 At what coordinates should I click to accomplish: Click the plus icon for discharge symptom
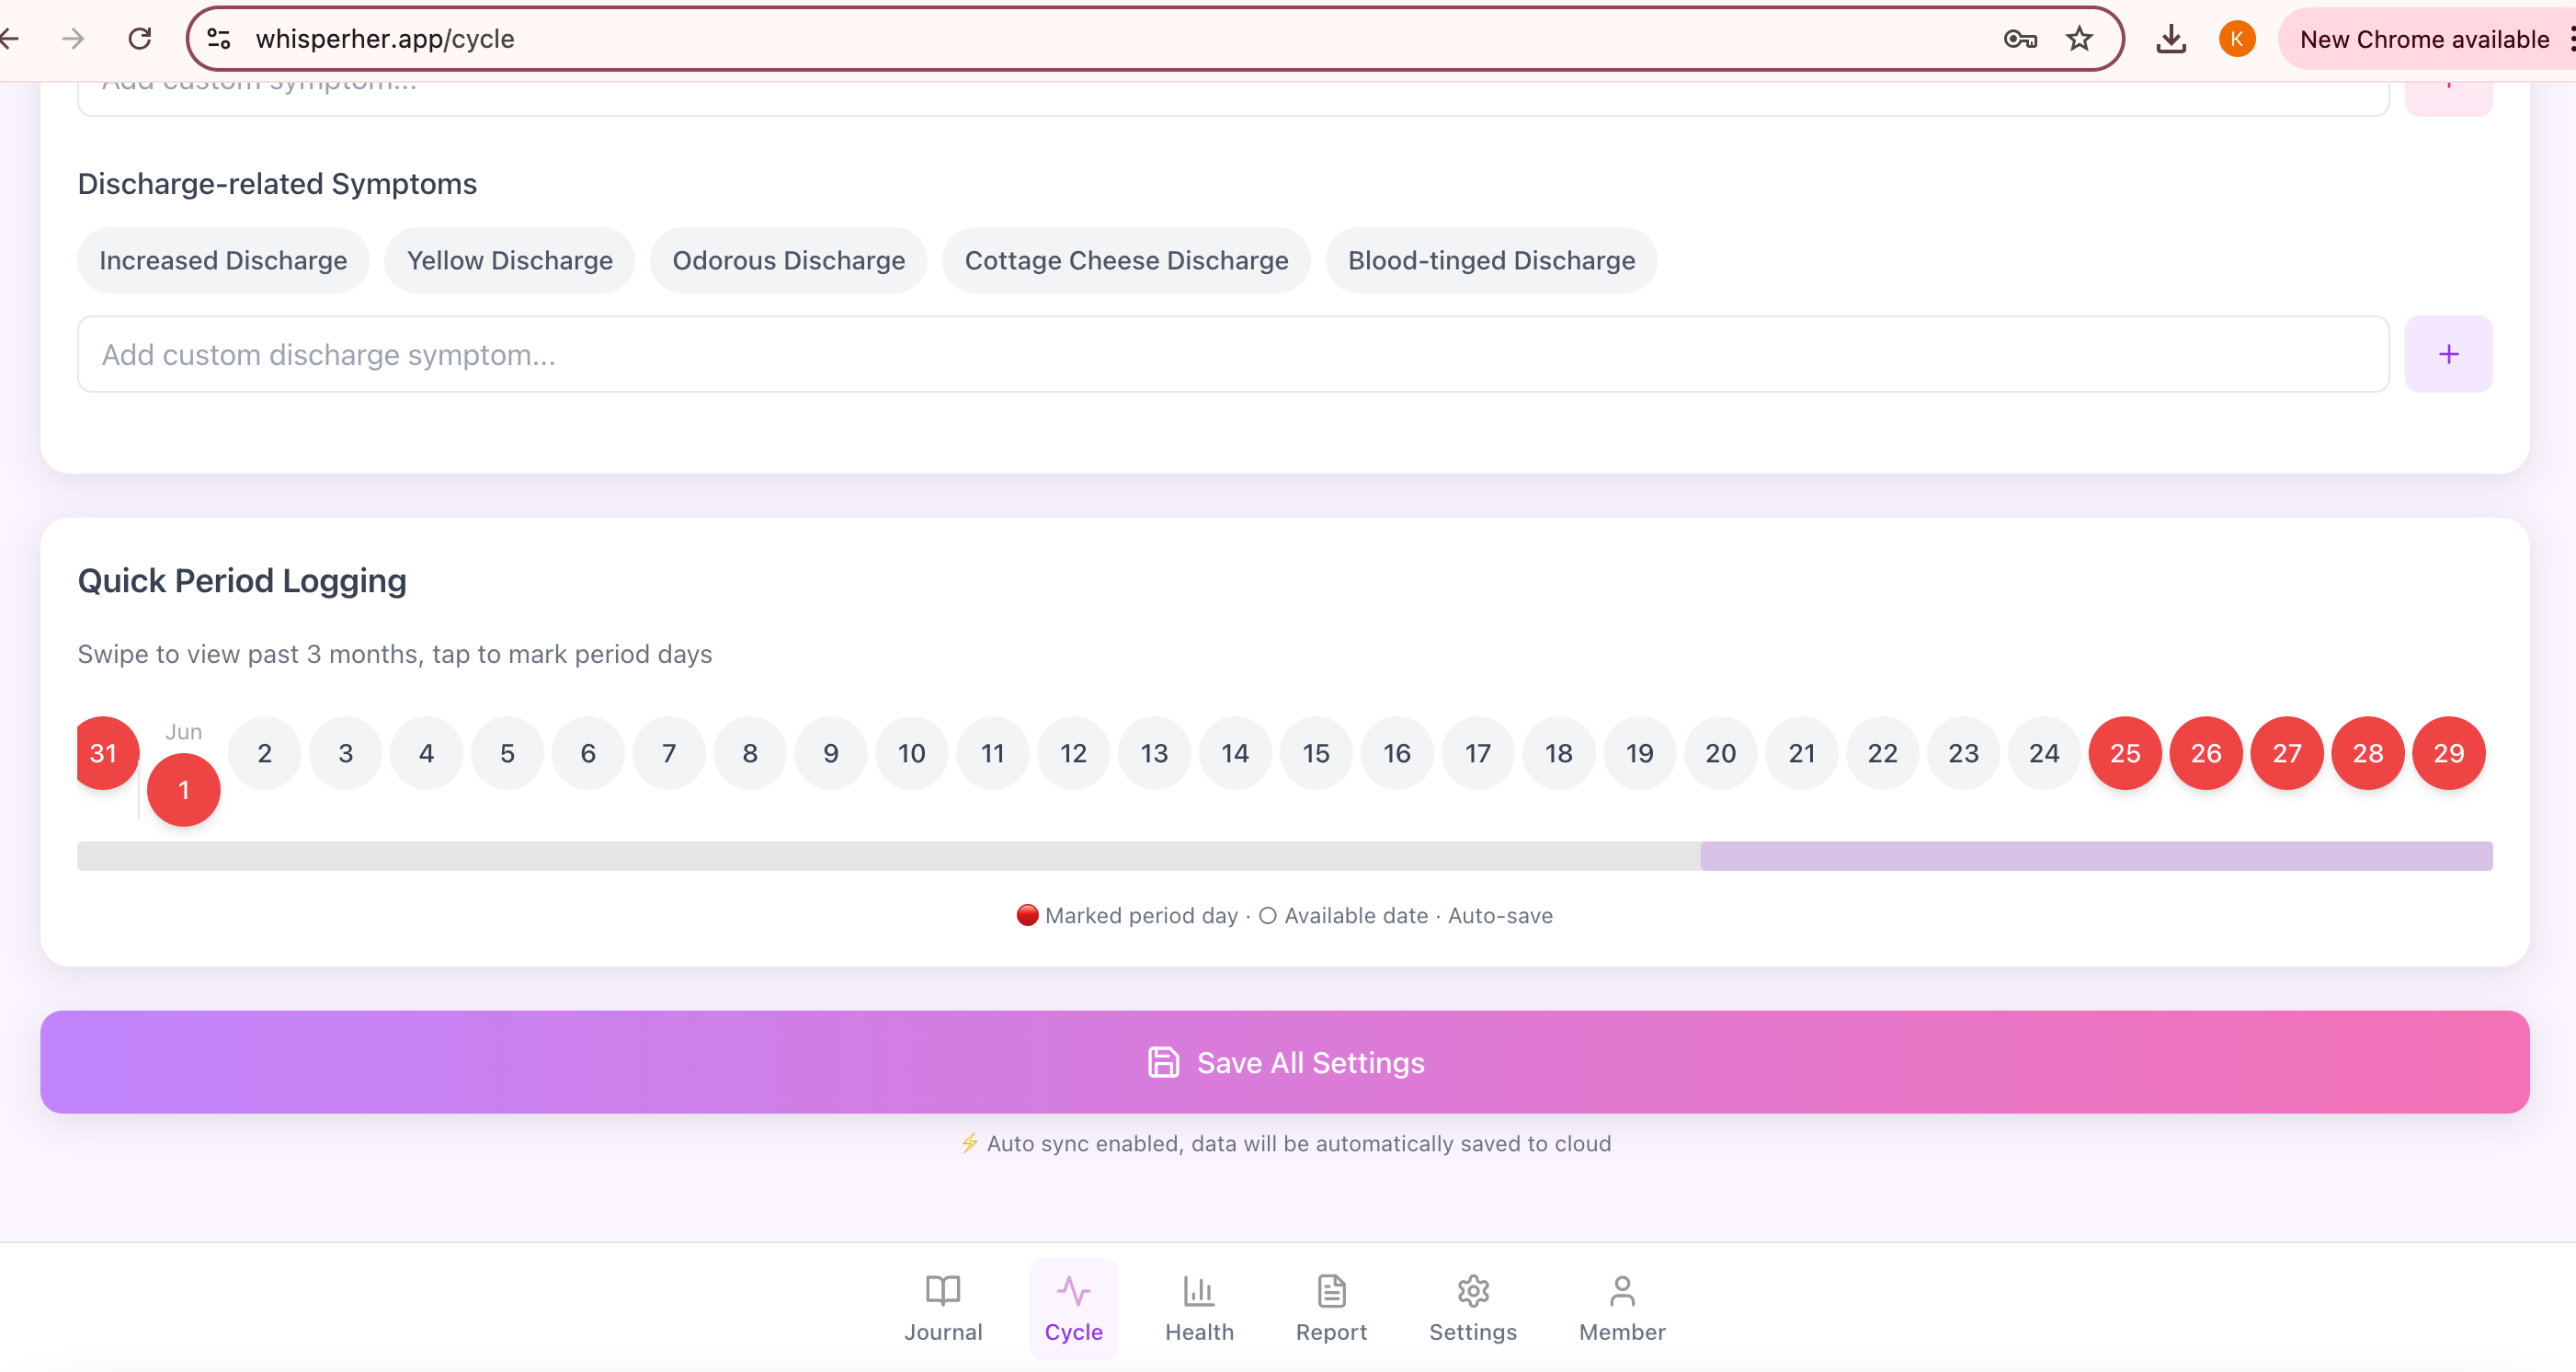pos(2447,354)
